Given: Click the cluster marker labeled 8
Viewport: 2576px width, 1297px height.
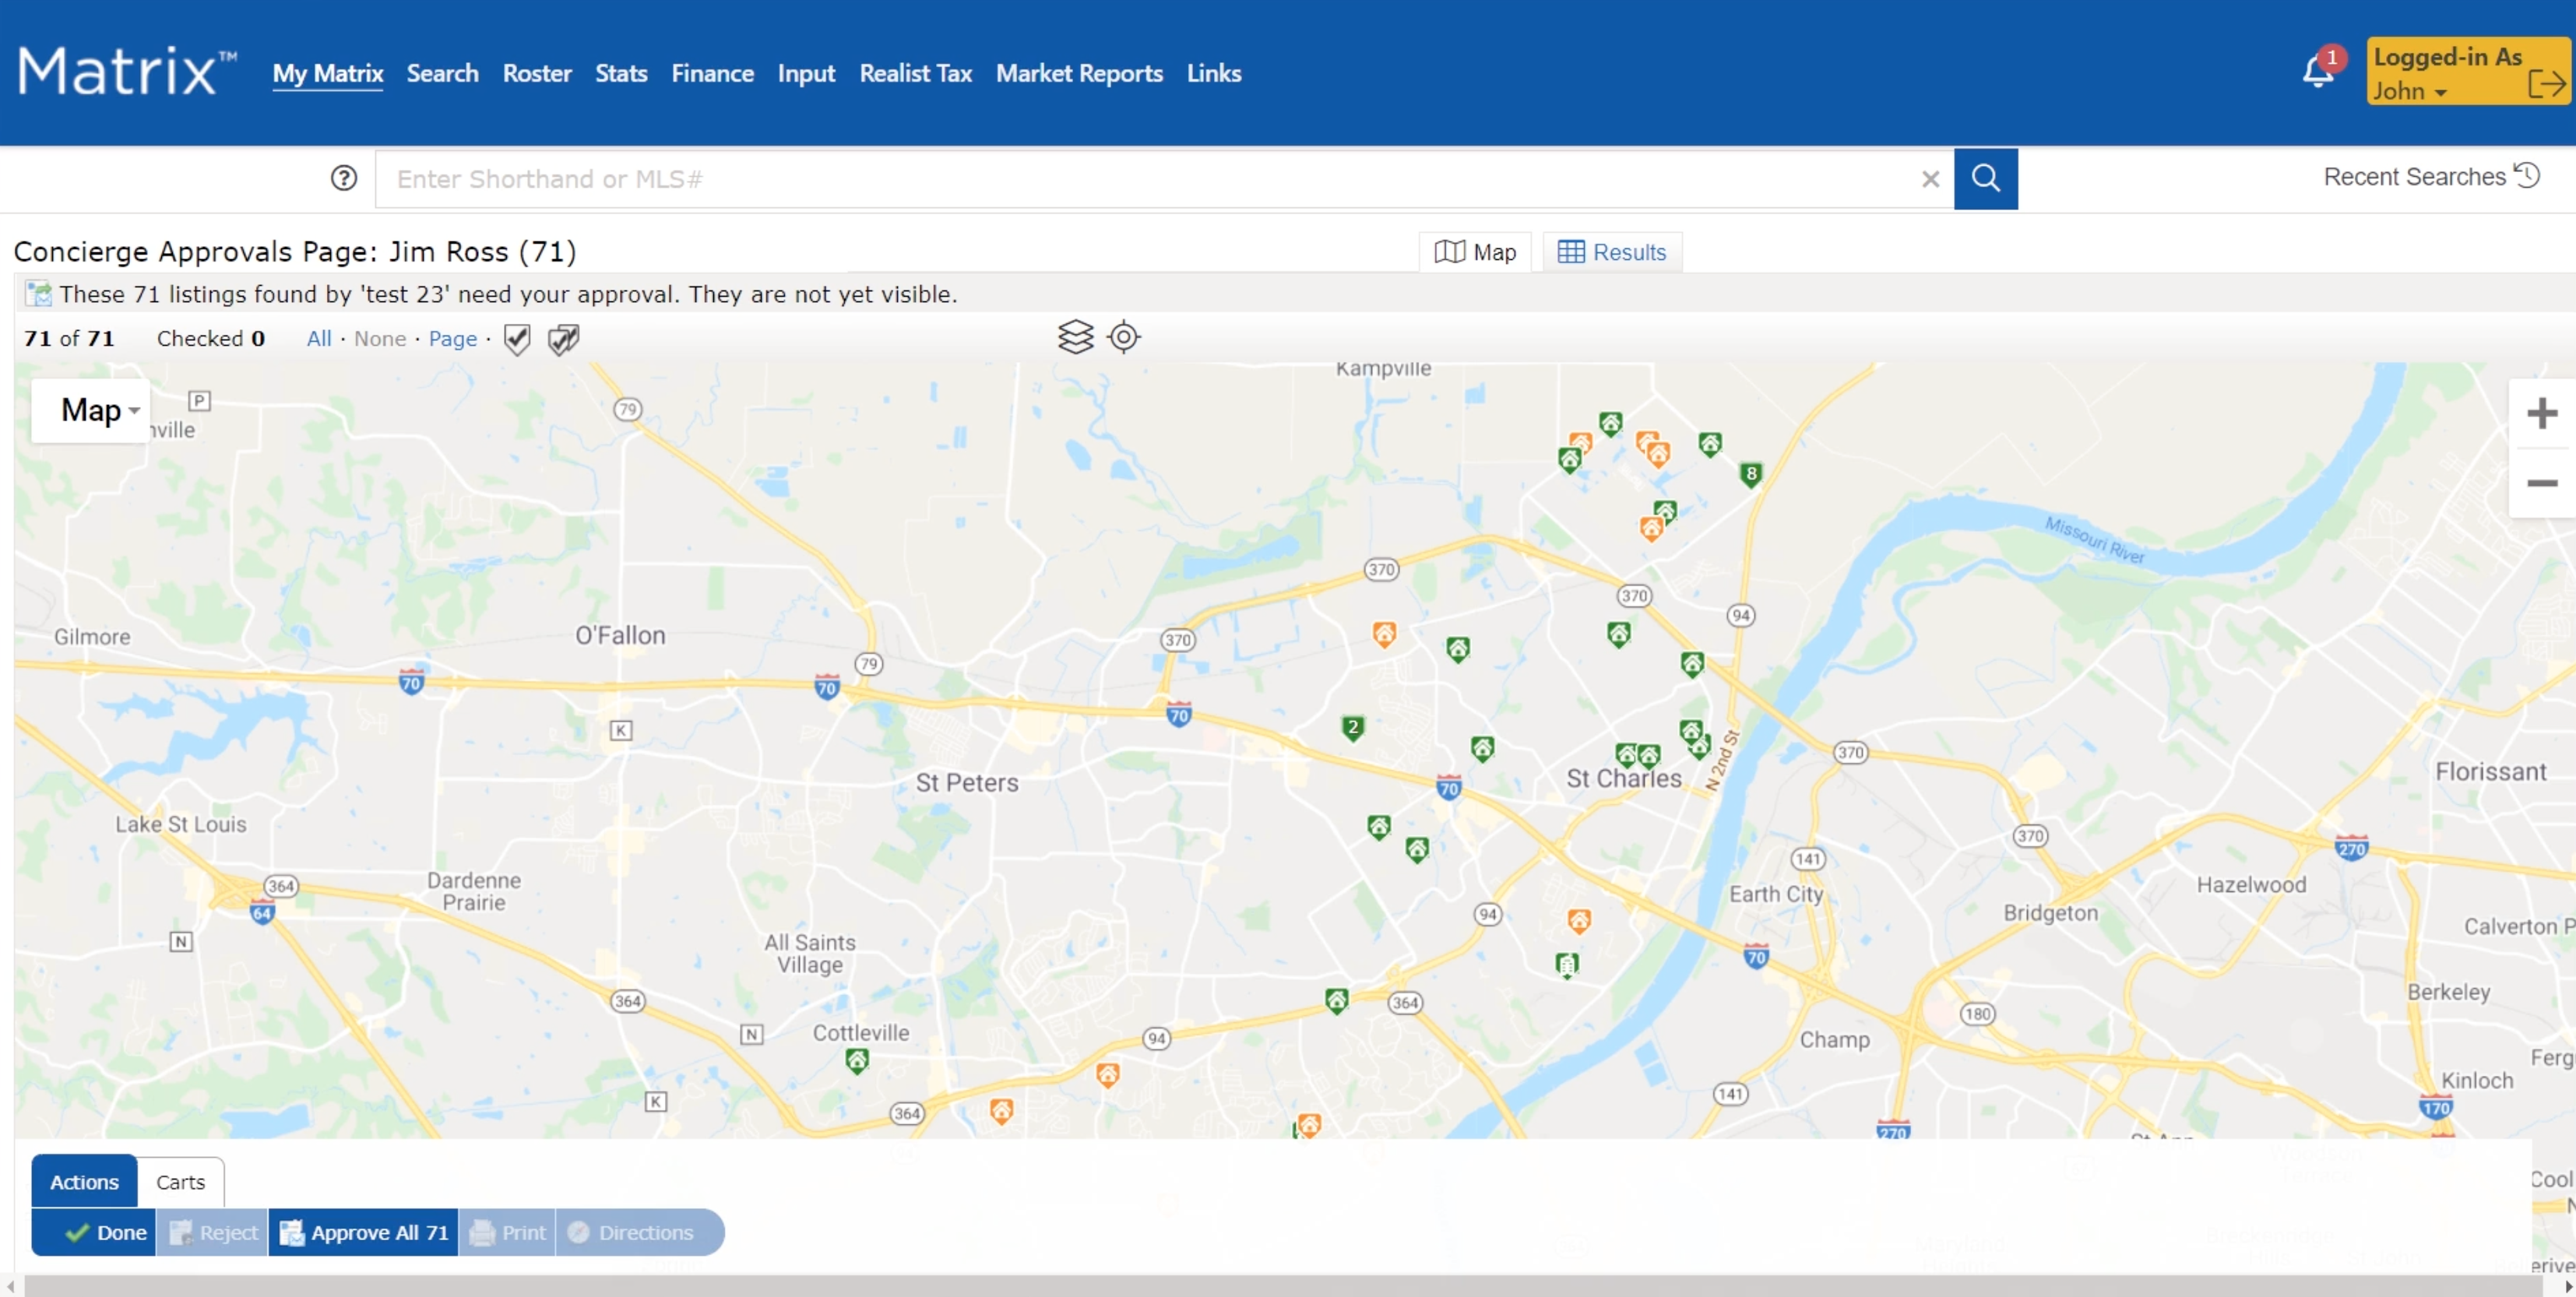Looking at the screenshot, I should pos(1750,474).
